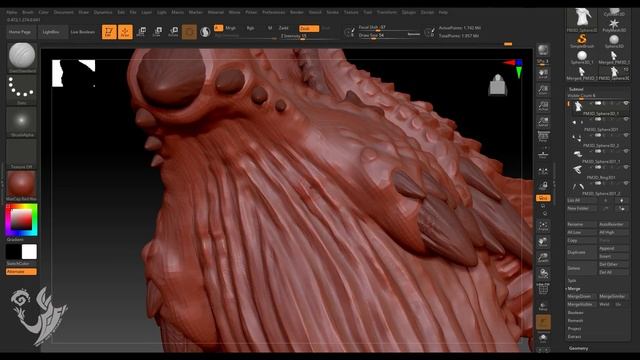Select the Rotate transform tool

173,32
